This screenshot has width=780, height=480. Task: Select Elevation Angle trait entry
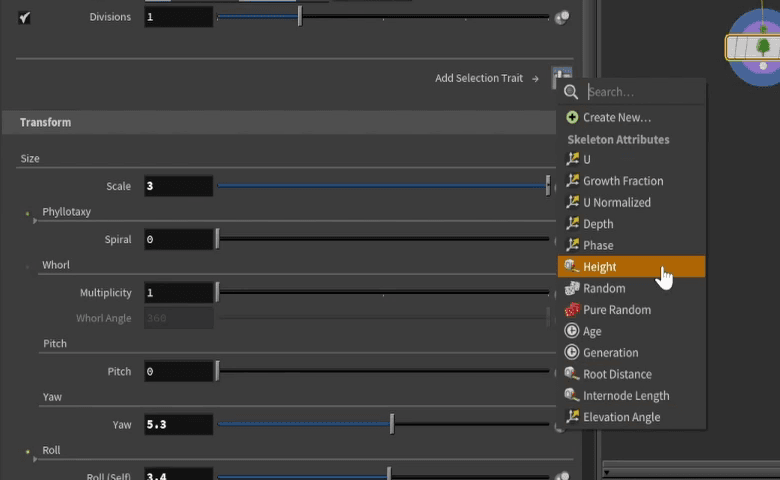click(x=631, y=417)
